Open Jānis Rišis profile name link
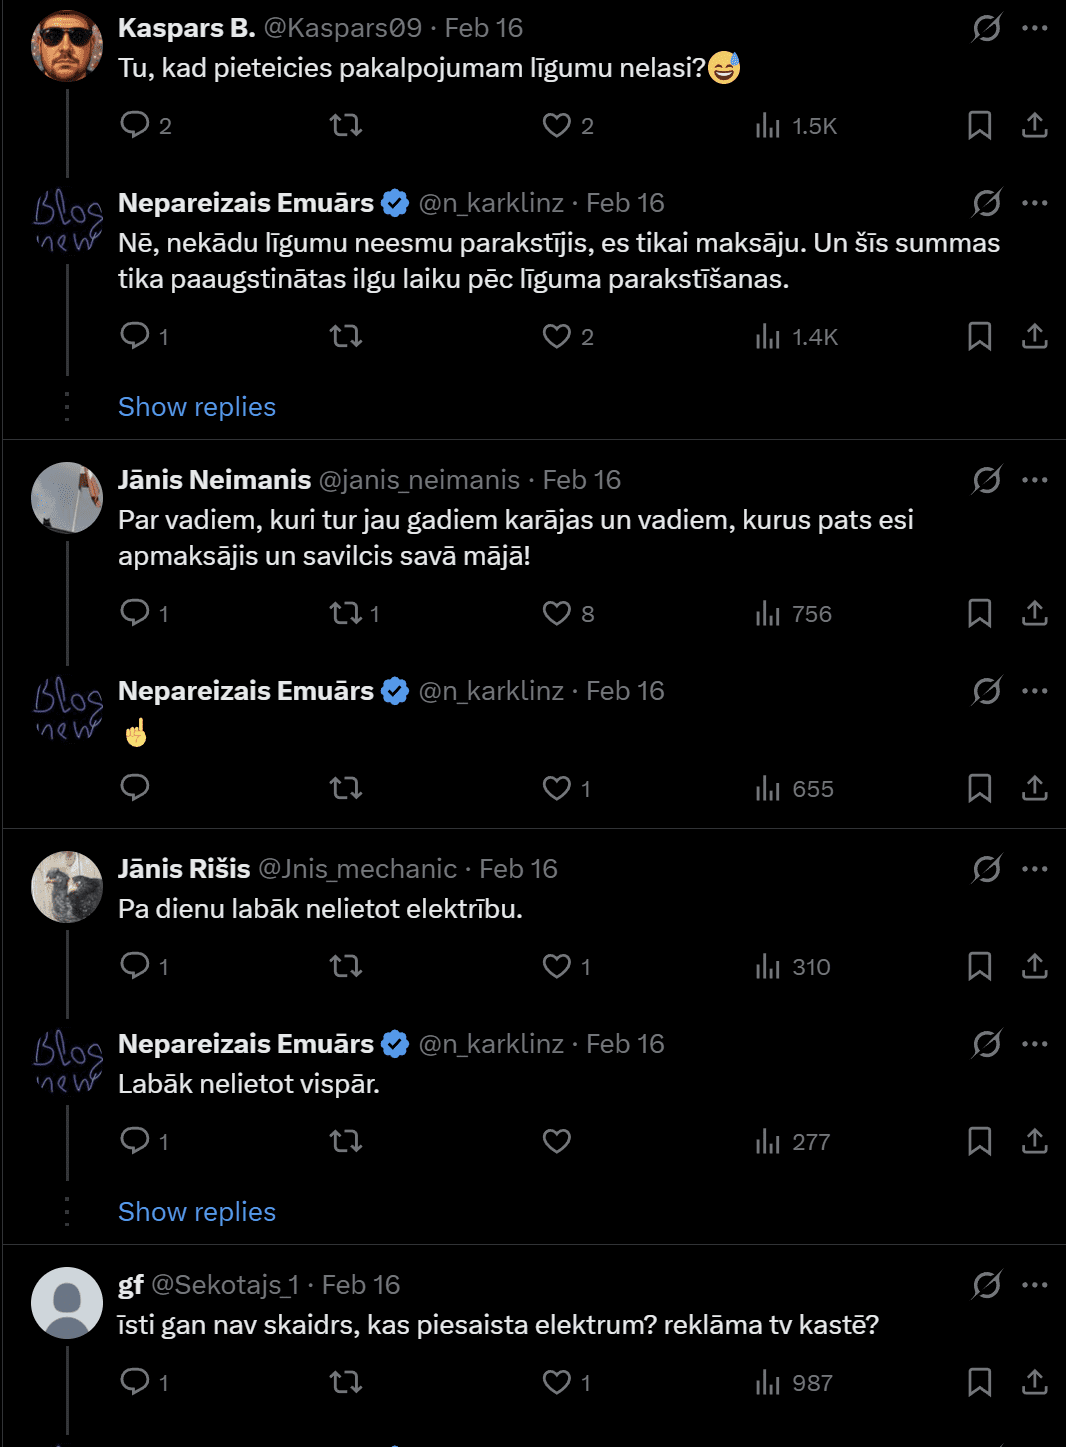The width and height of the screenshot is (1066, 1447). (x=184, y=869)
